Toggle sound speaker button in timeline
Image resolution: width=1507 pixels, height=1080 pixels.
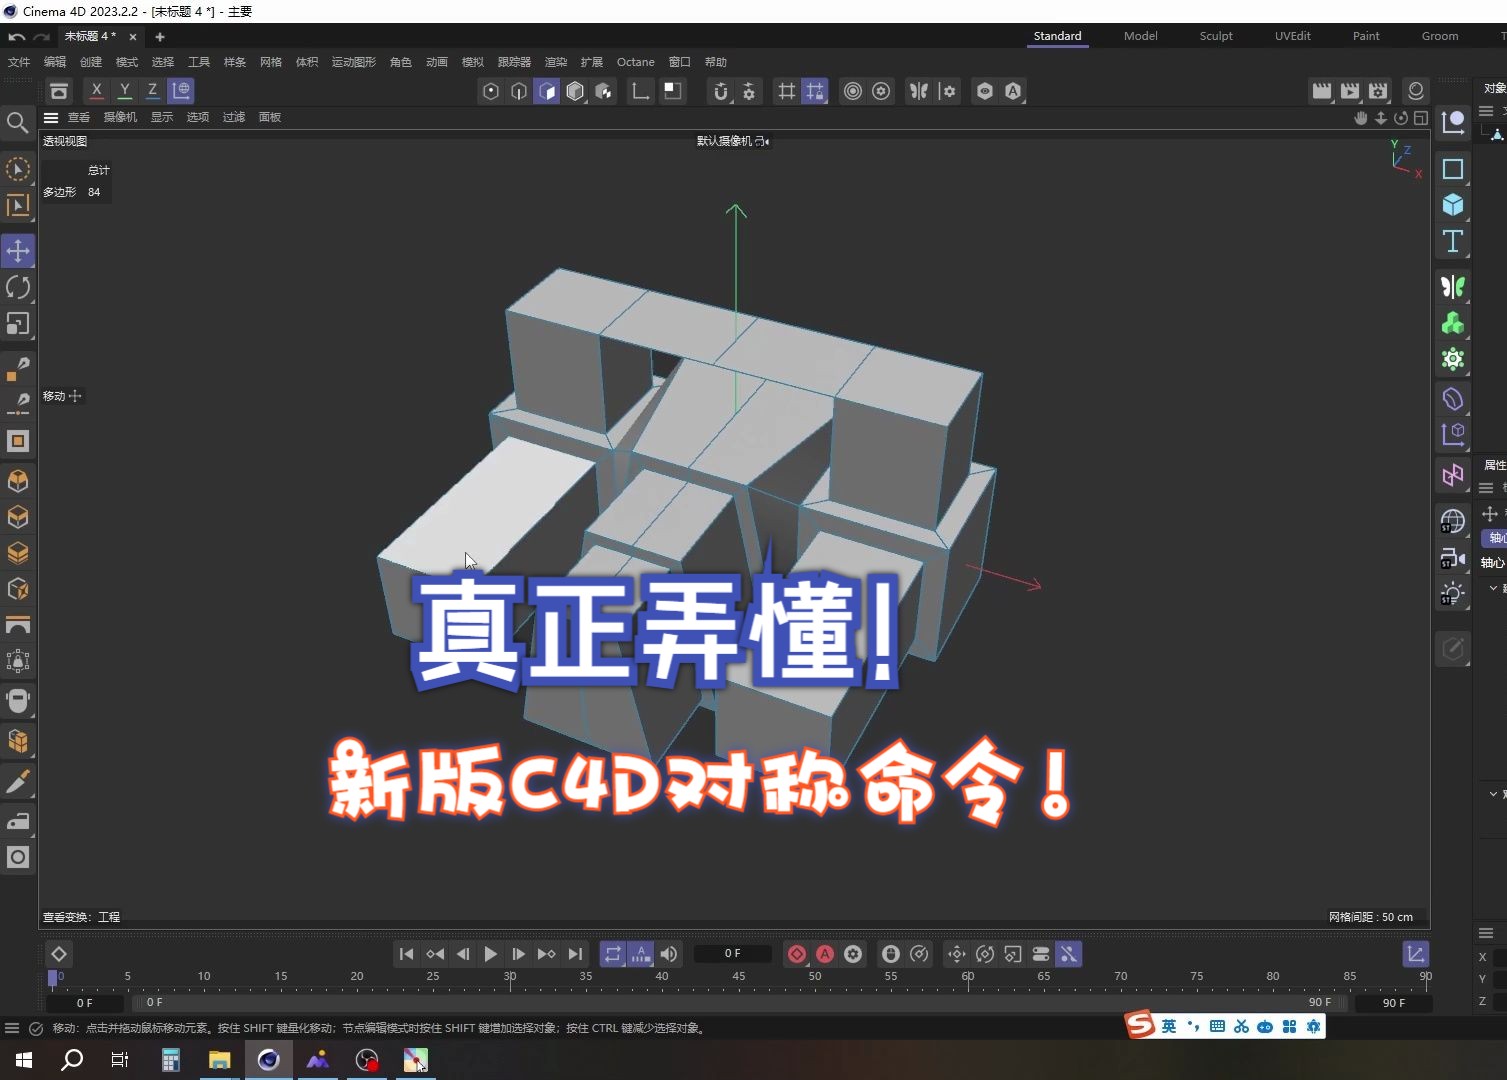(669, 954)
